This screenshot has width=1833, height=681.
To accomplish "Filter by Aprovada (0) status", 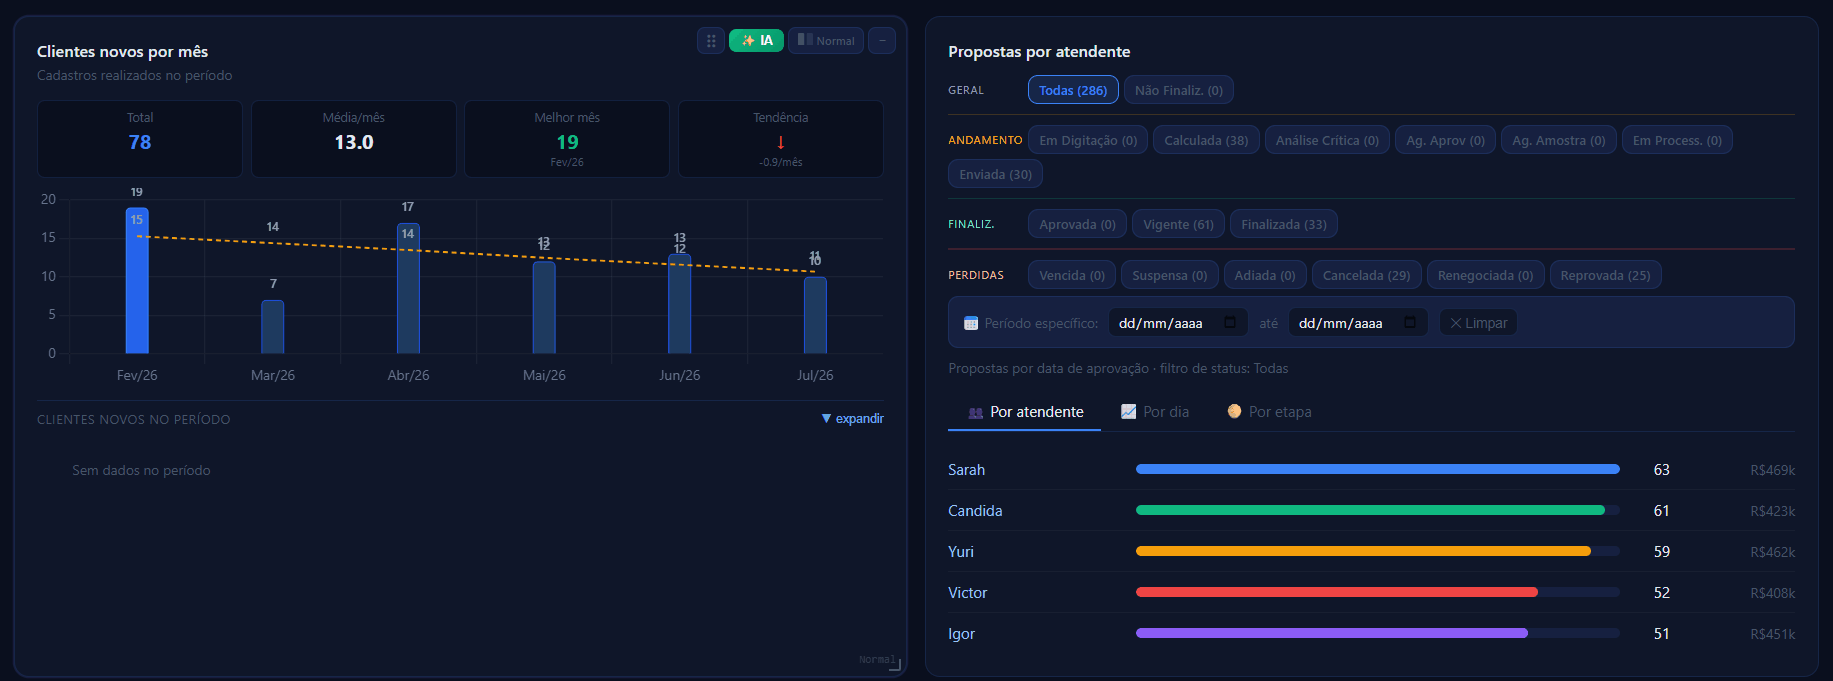I will [1077, 224].
